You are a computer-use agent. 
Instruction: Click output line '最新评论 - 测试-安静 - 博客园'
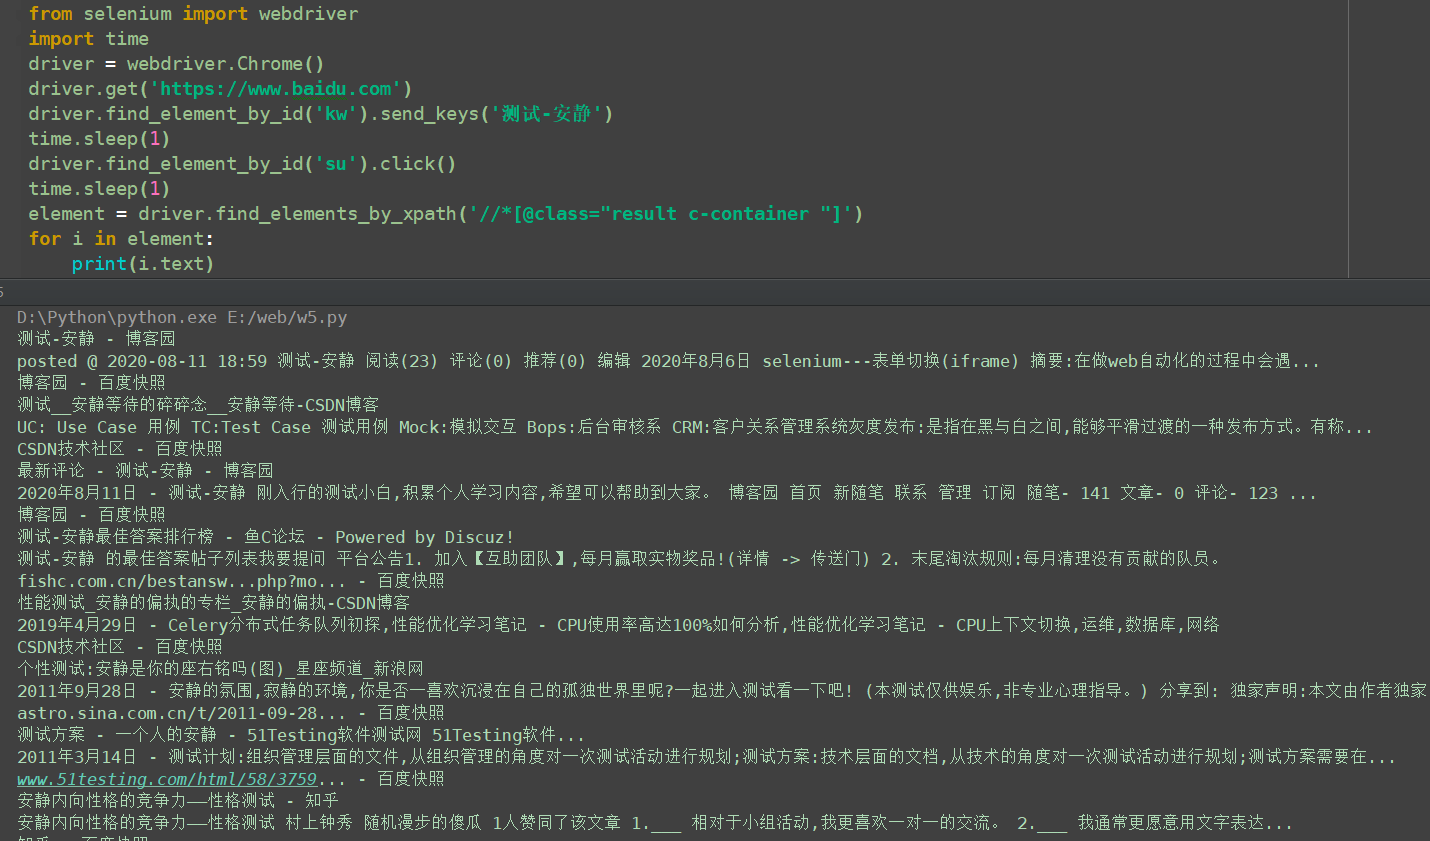(x=145, y=471)
